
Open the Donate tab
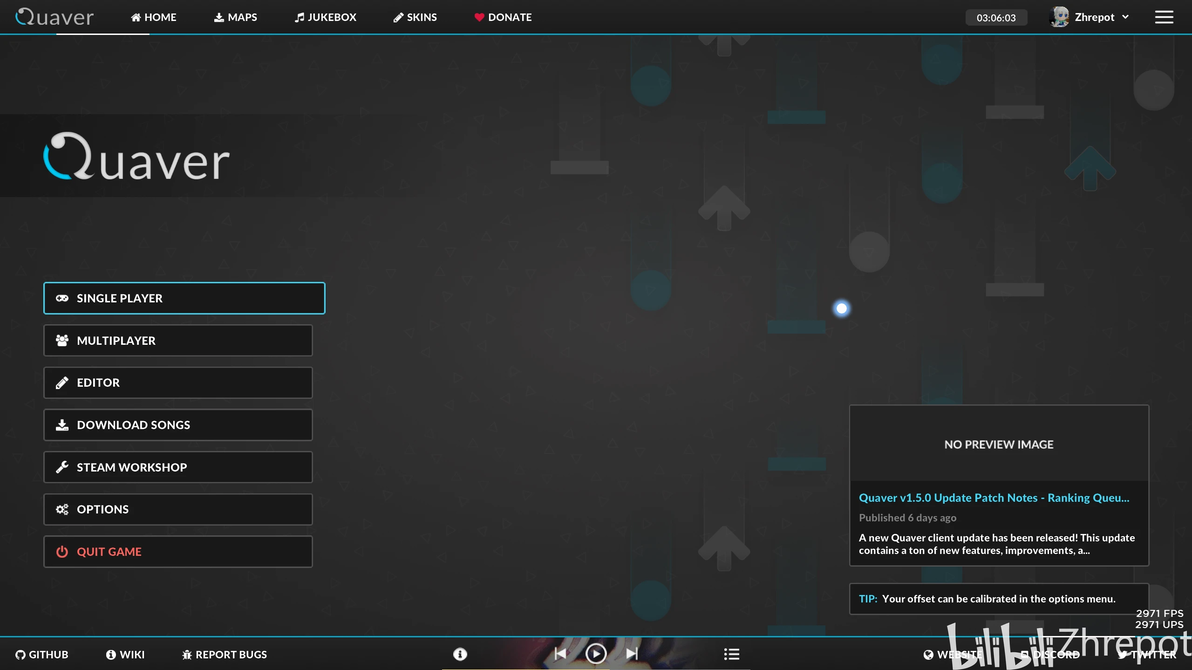point(502,17)
